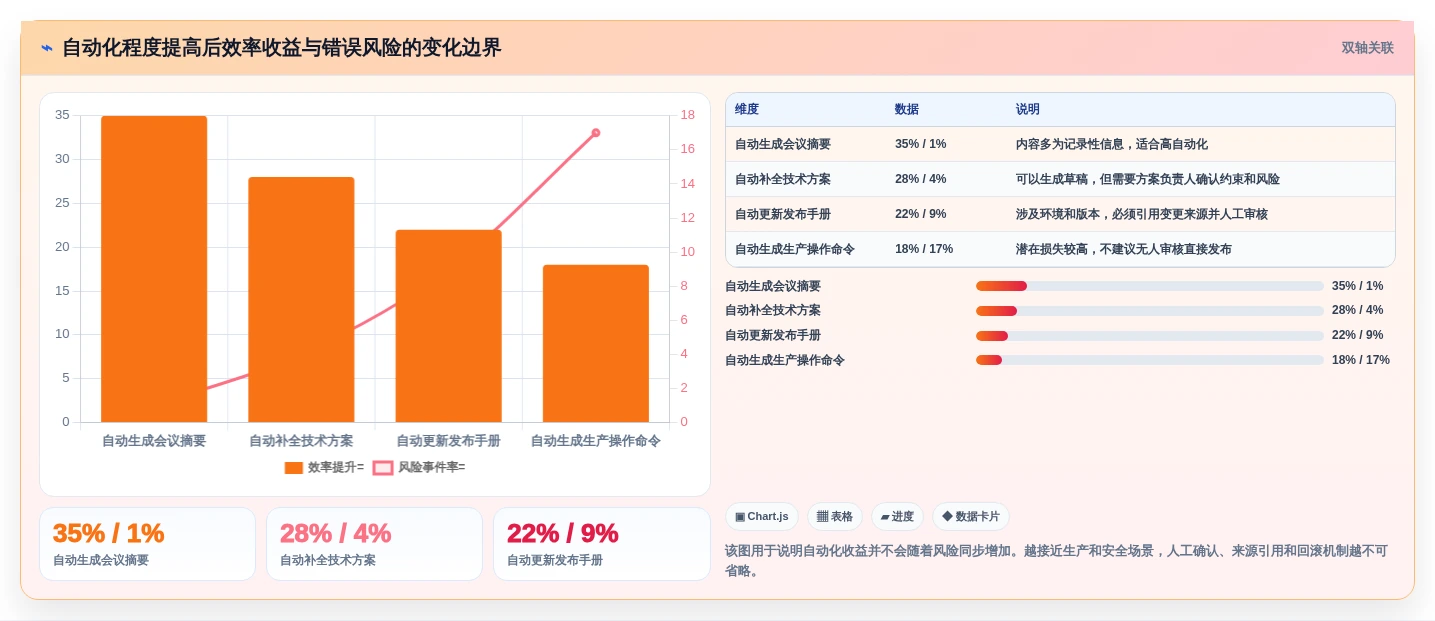Click the risk line point at value 17

pos(596,132)
